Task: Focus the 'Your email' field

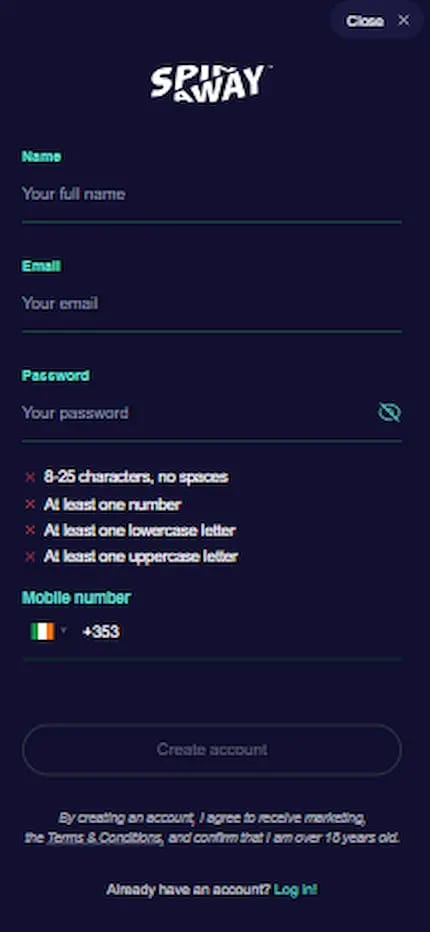Action: [x=212, y=304]
